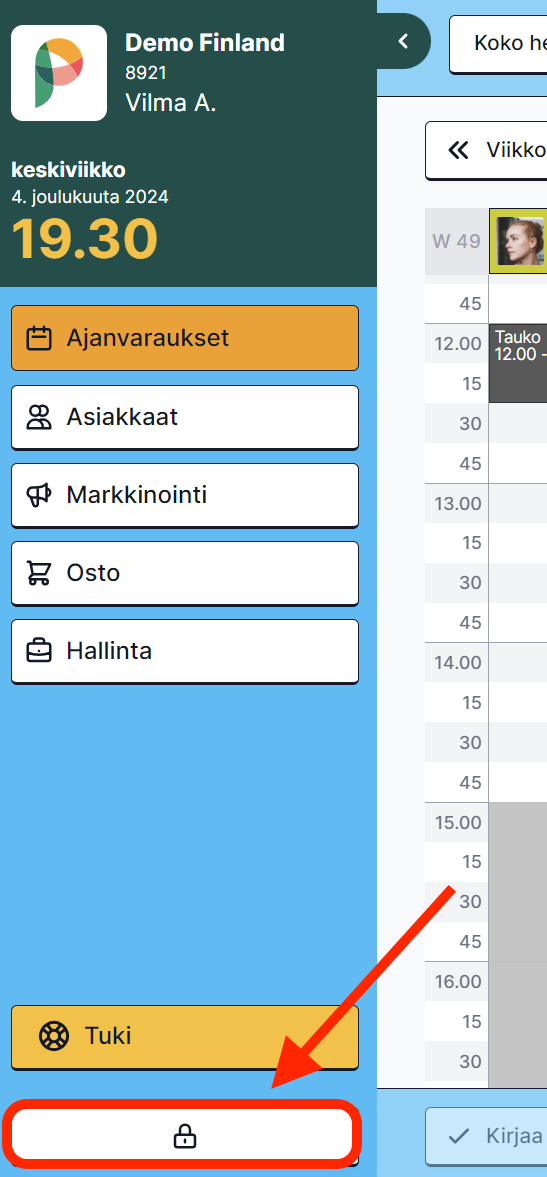
Task: Click the Tuki support button
Action: 185,1037
